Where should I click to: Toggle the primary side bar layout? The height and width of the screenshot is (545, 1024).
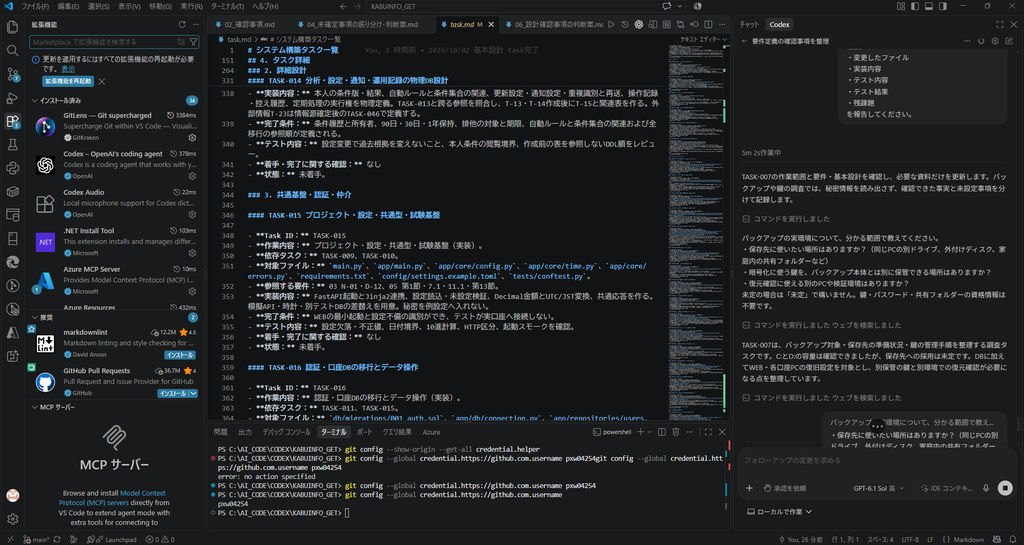(x=915, y=6)
